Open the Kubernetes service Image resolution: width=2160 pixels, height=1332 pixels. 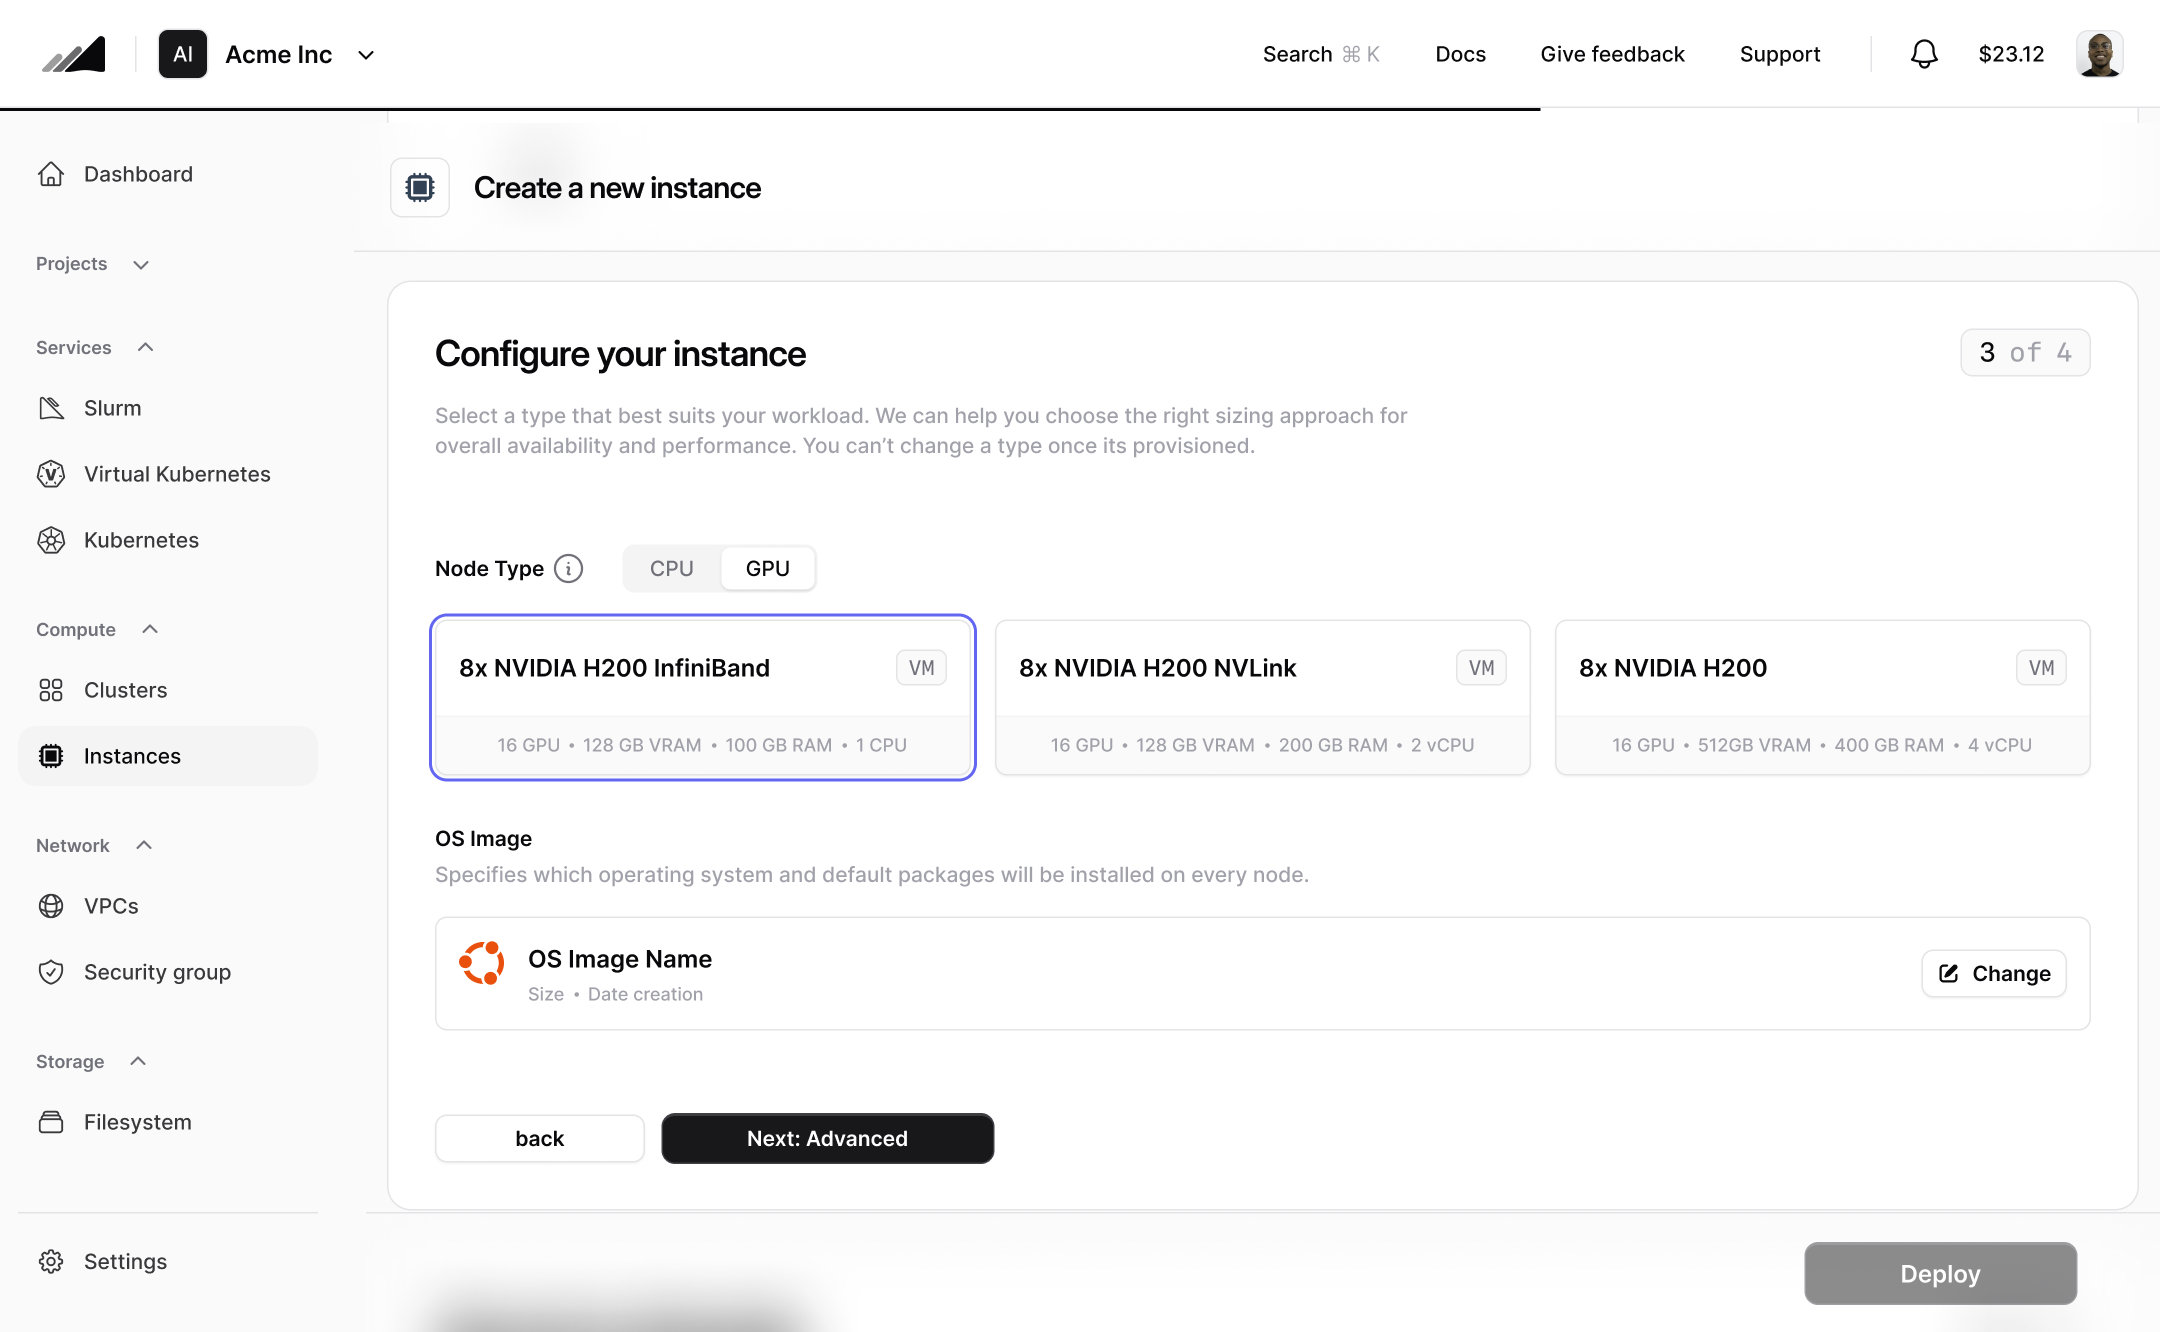pos(140,539)
